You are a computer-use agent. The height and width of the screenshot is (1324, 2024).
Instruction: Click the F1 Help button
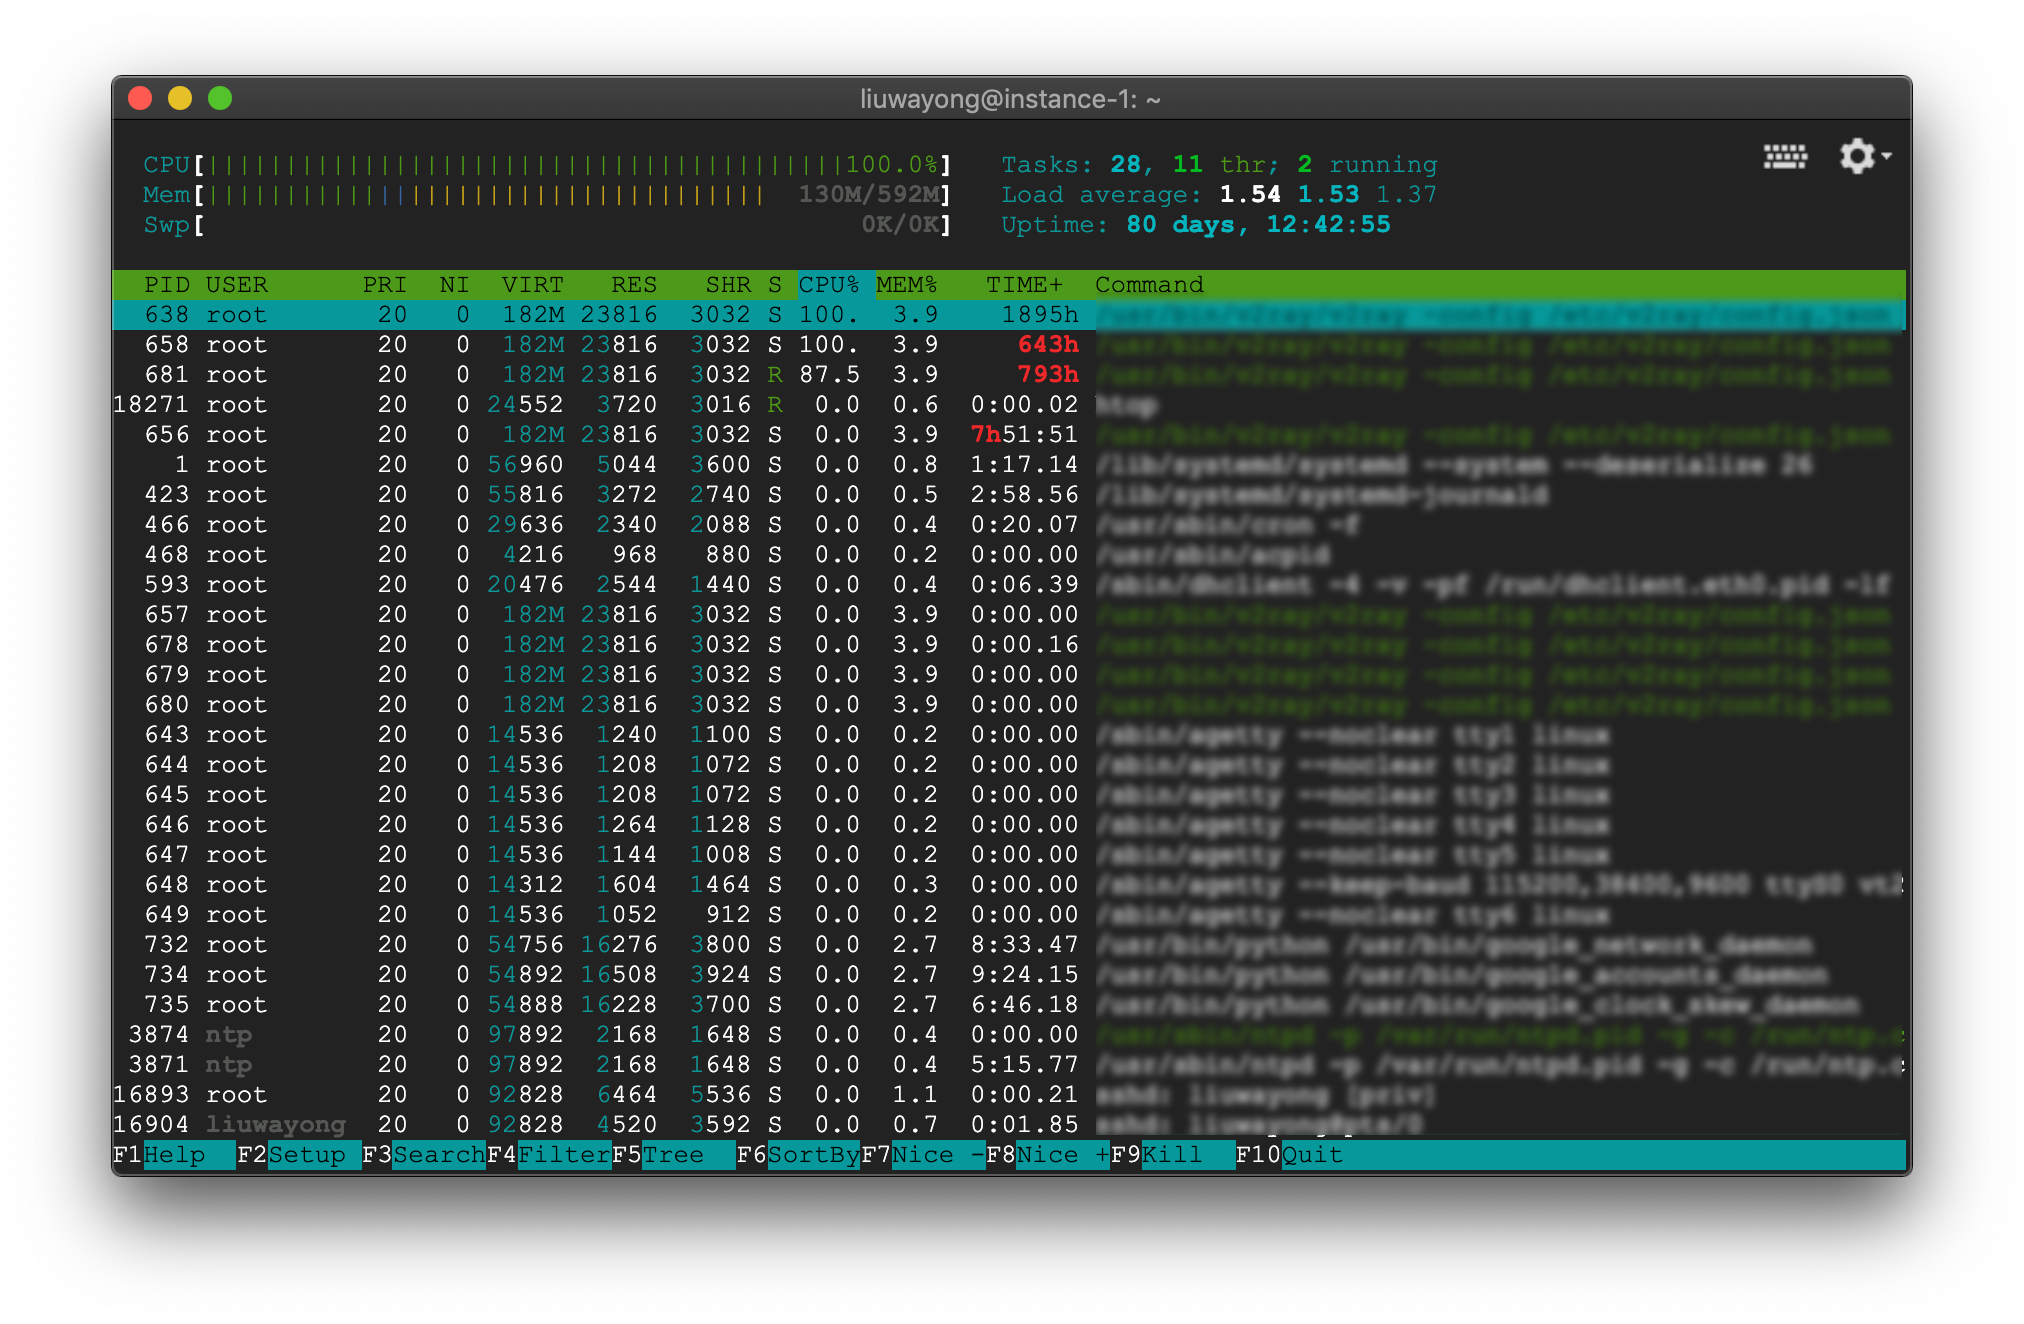(x=174, y=1155)
